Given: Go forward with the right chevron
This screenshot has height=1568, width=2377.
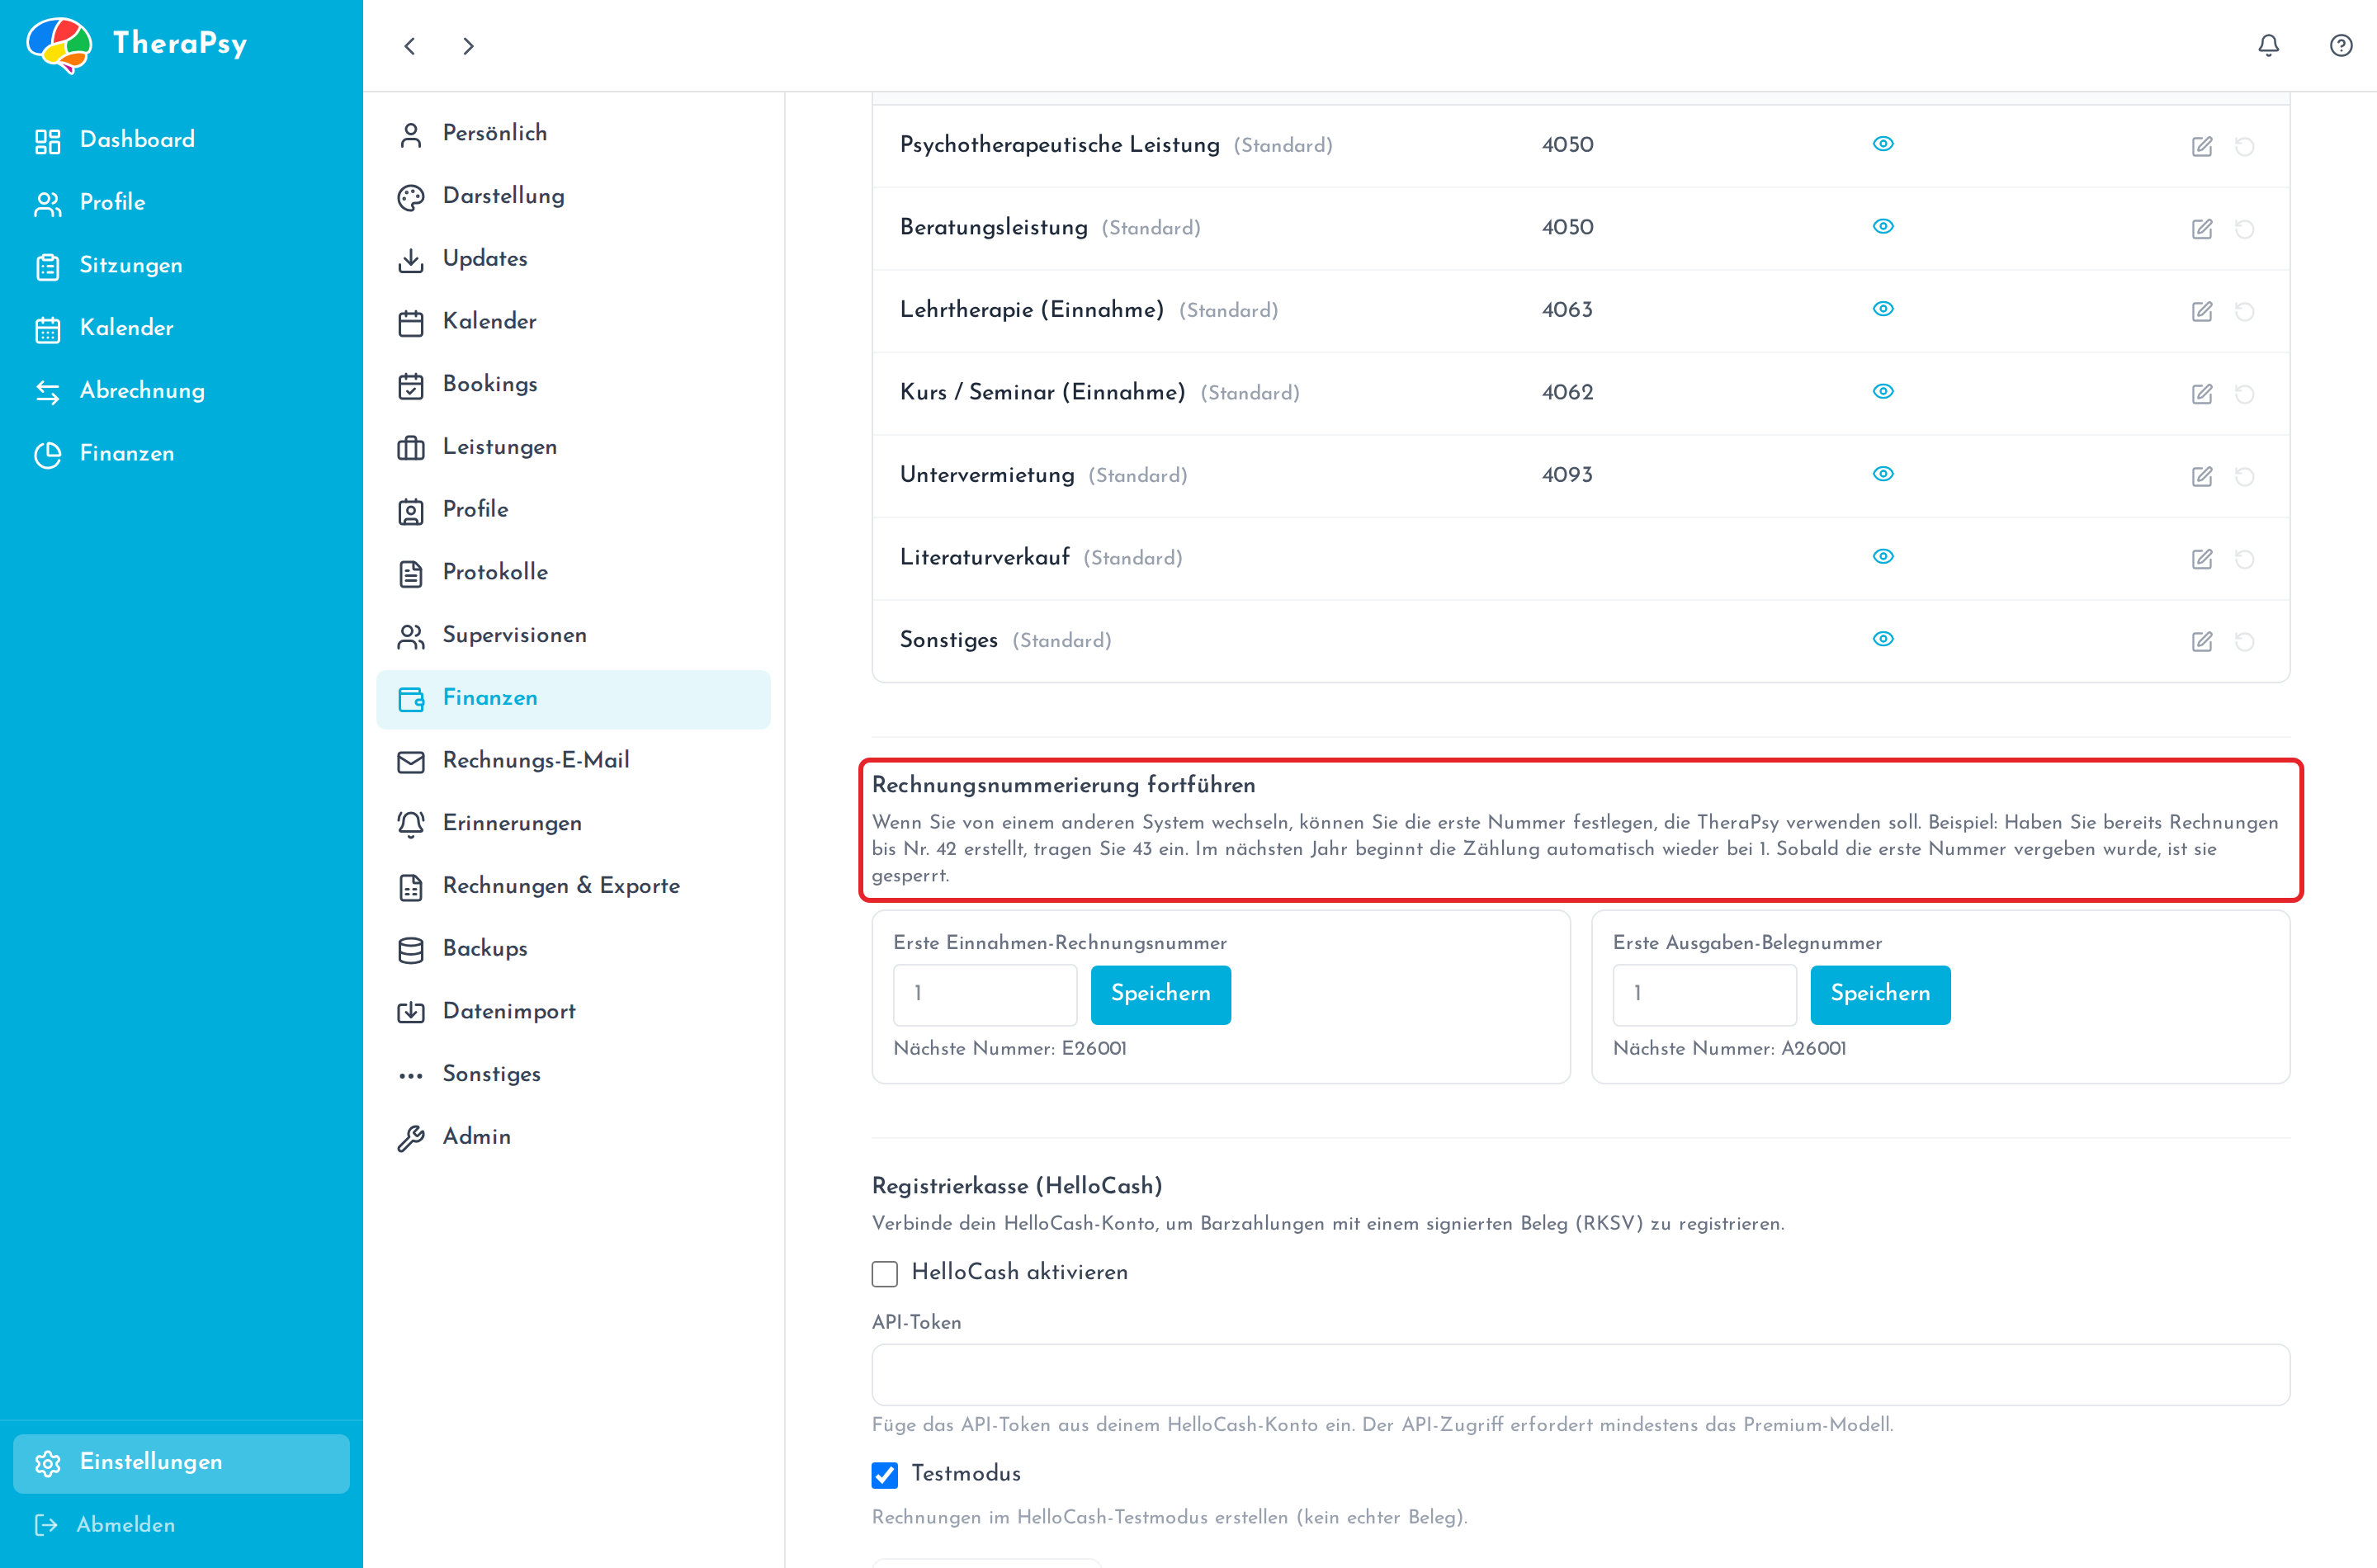Looking at the screenshot, I should click(468, 46).
